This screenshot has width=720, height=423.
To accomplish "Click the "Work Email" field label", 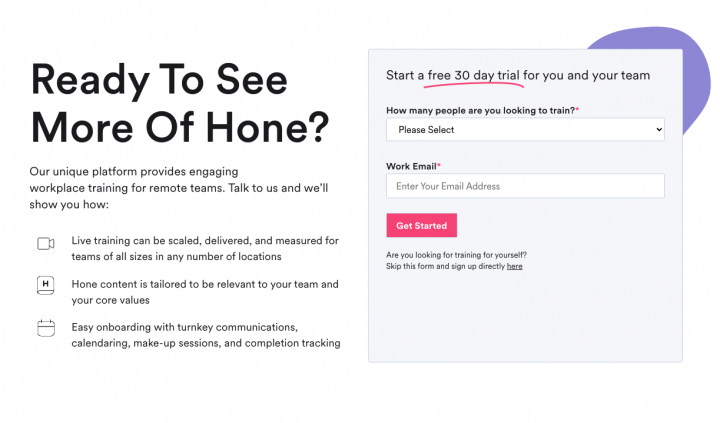I will pyautogui.click(x=411, y=166).
